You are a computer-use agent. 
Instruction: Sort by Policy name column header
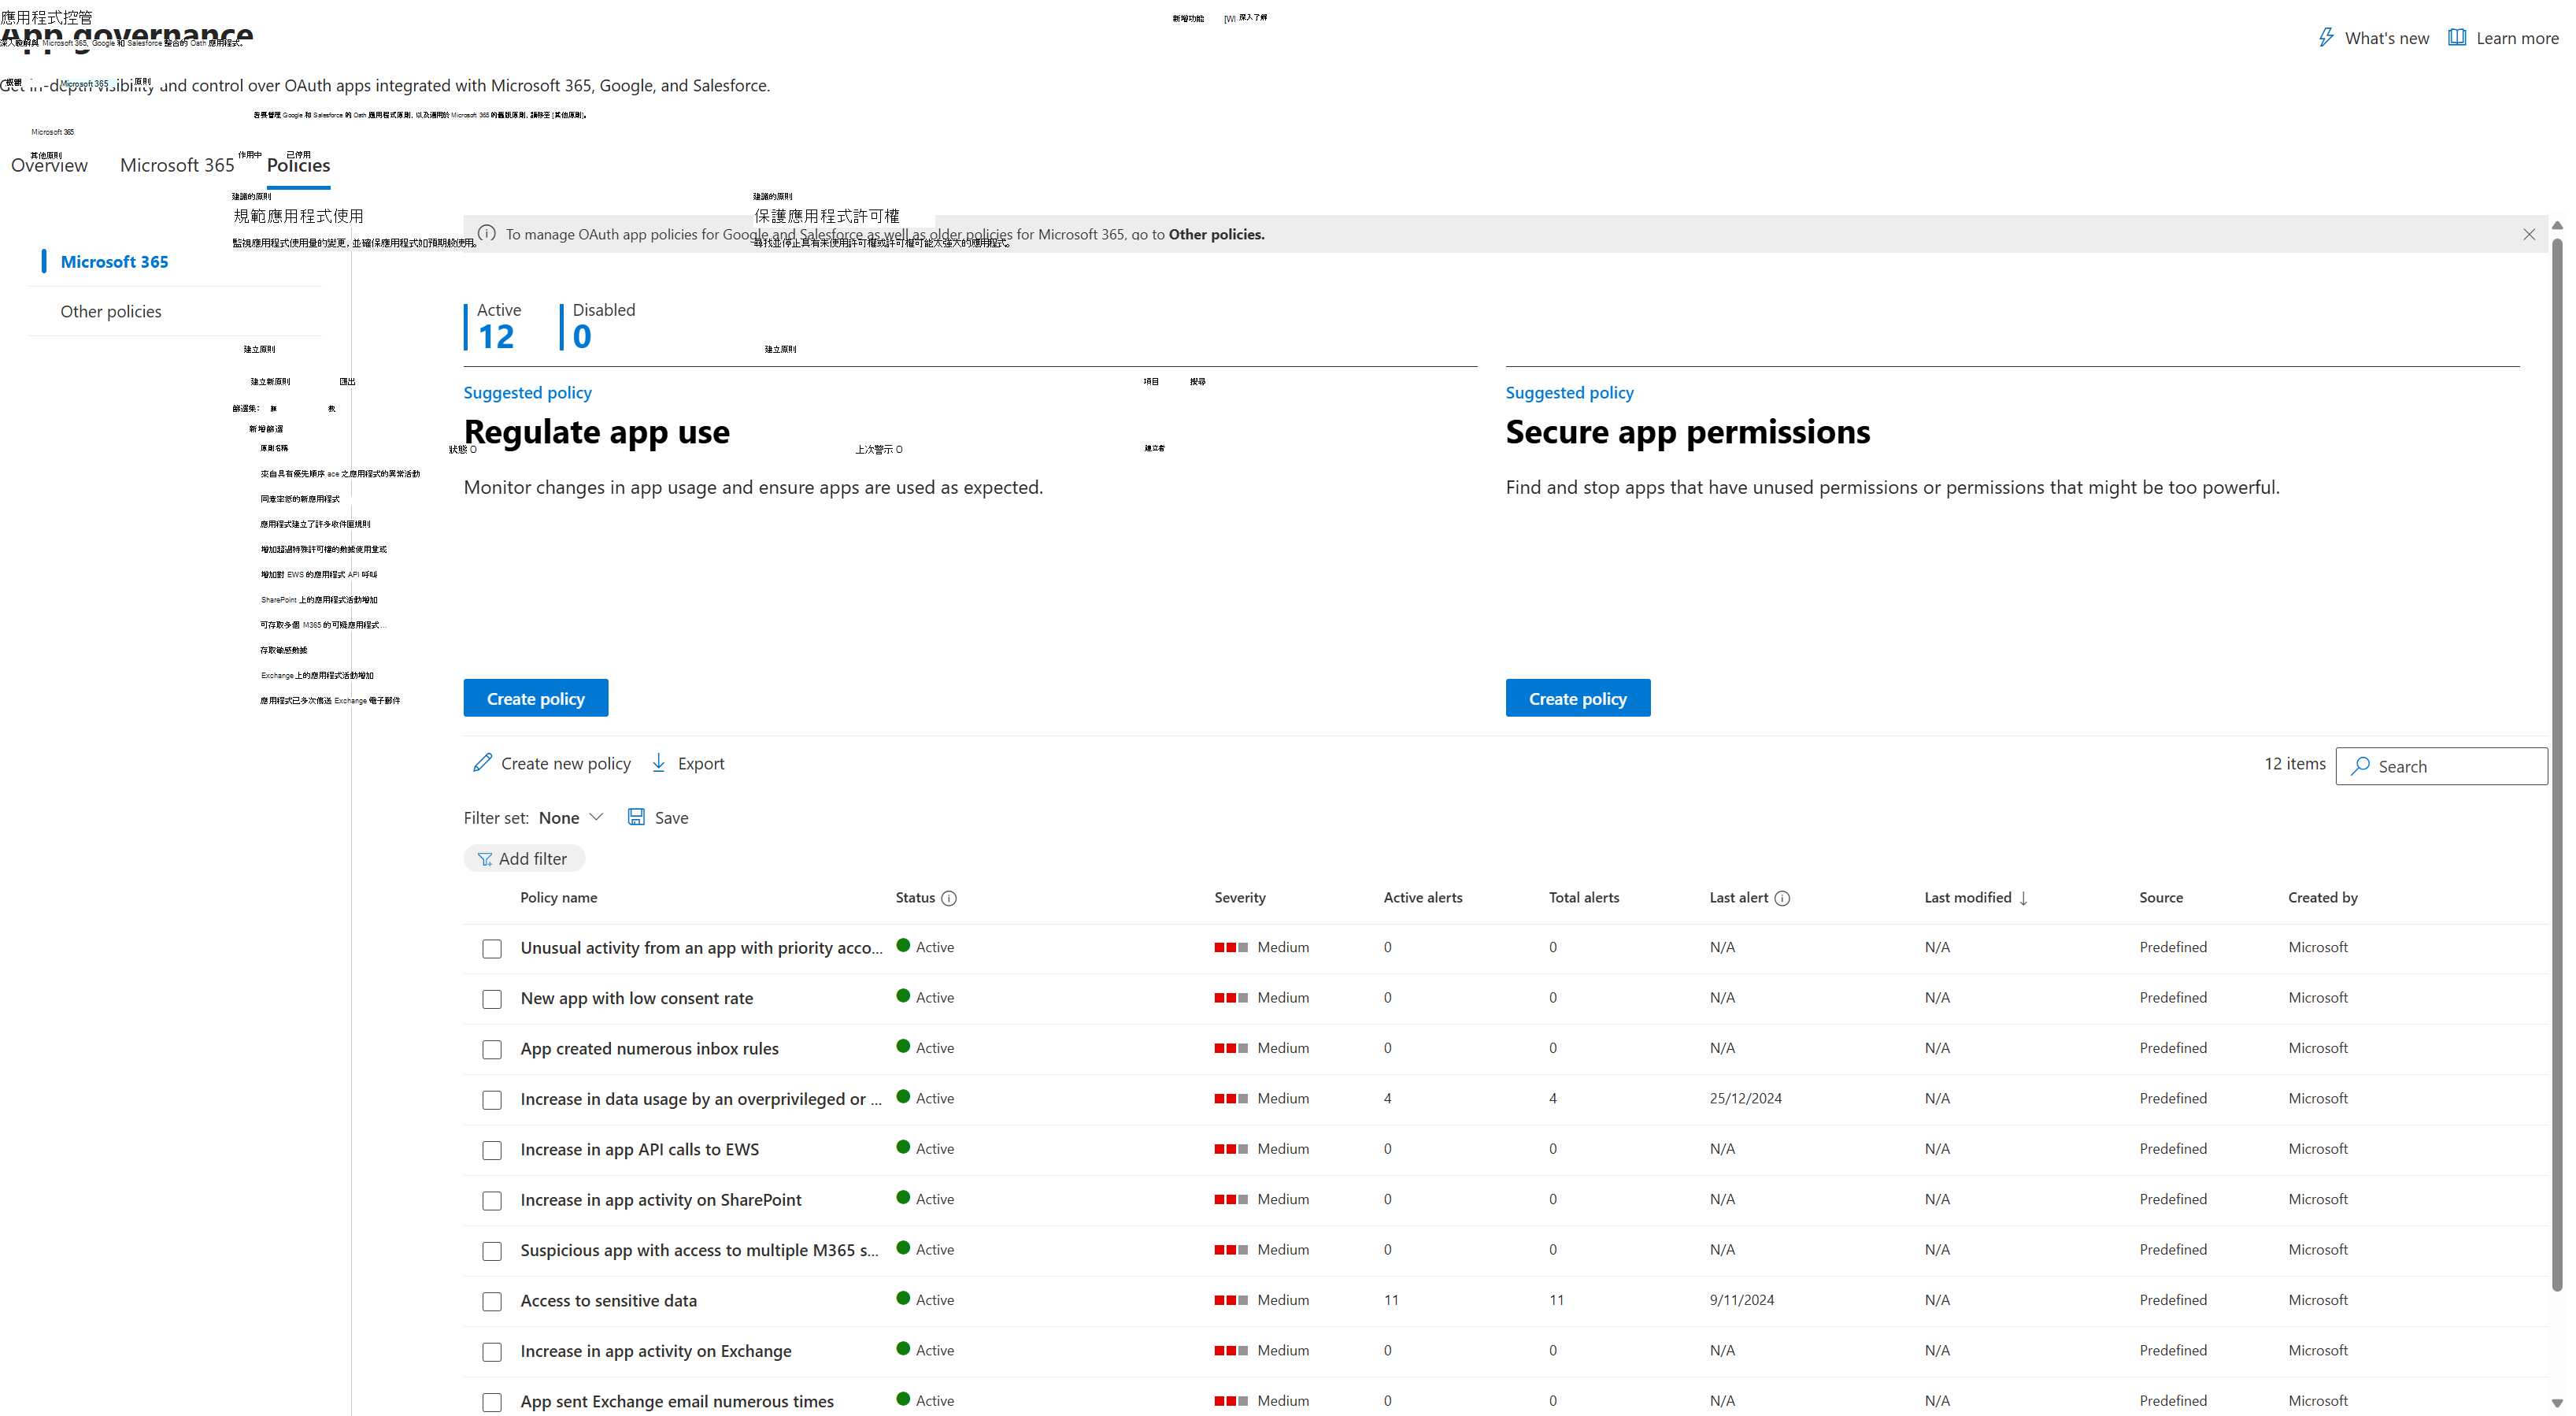(559, 898)
